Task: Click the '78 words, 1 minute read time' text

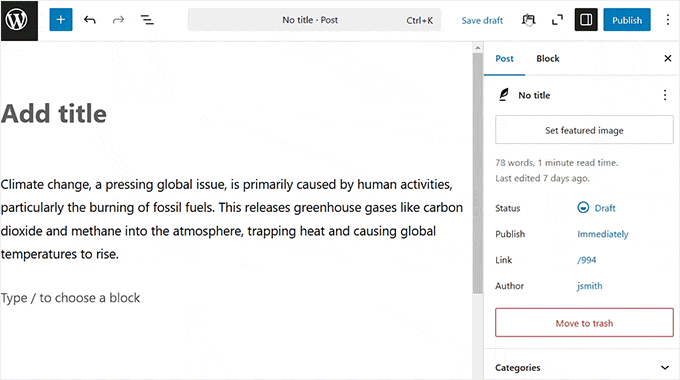Action: pyautogui.click(x=556, y=163)
